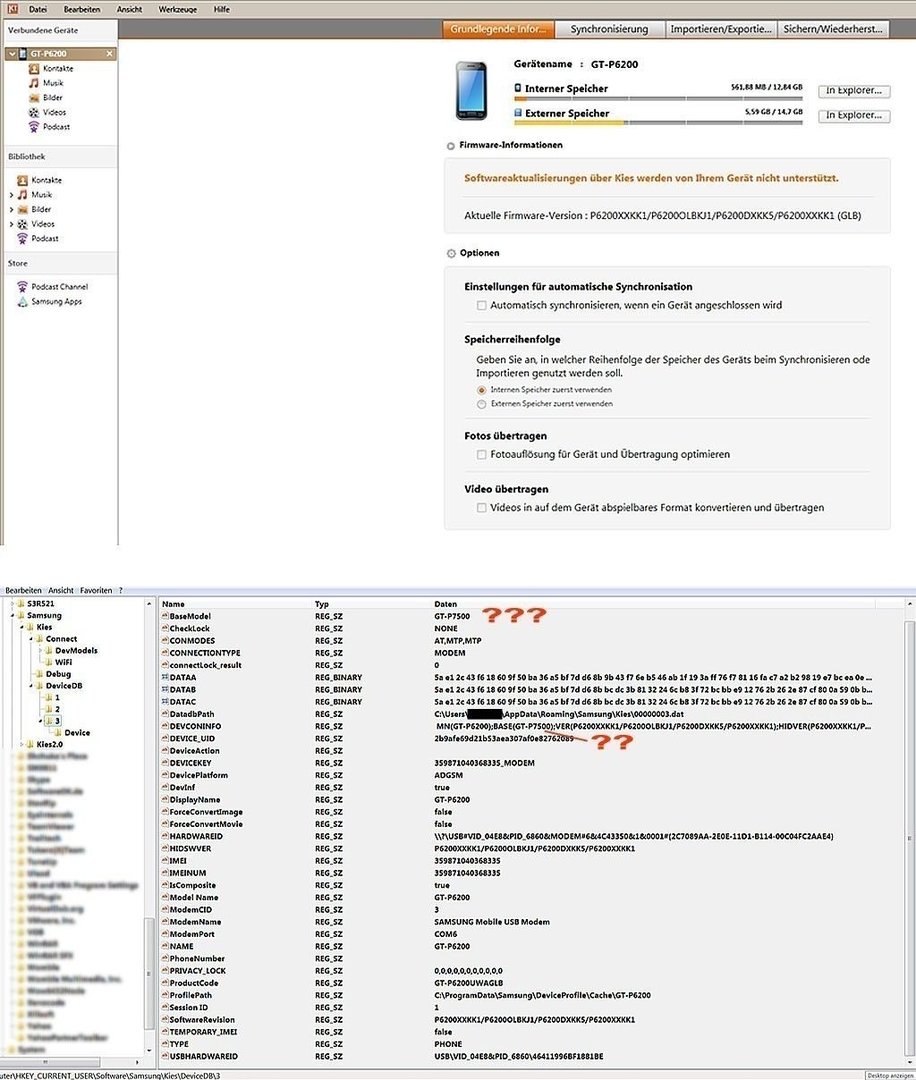The height and width of the screenshot is (1080, 916).
Task: Open Samsung Apps in the Store section
Action: [50, 302]
